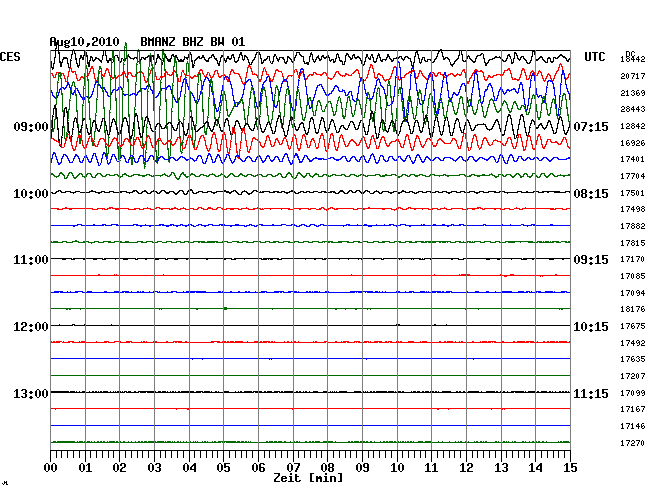Click the "08" minute axis label
The width and height of the screenshot is (650, 494).
(x=327, y=468)
